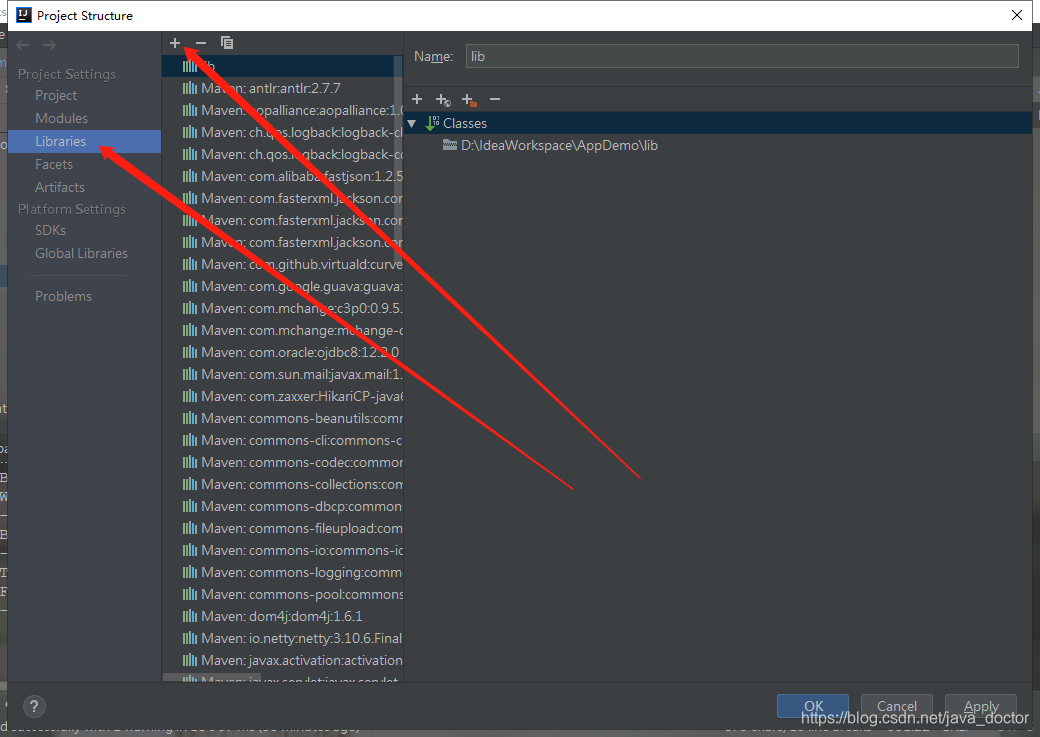Select Maven: commons-codec library

click(283, 462)
